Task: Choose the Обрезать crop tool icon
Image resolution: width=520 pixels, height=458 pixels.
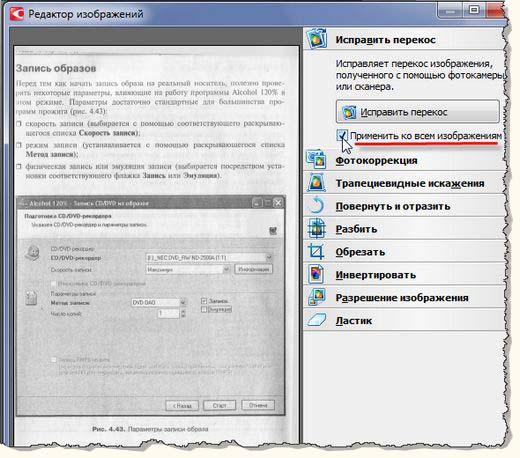Action: [316, 251]
